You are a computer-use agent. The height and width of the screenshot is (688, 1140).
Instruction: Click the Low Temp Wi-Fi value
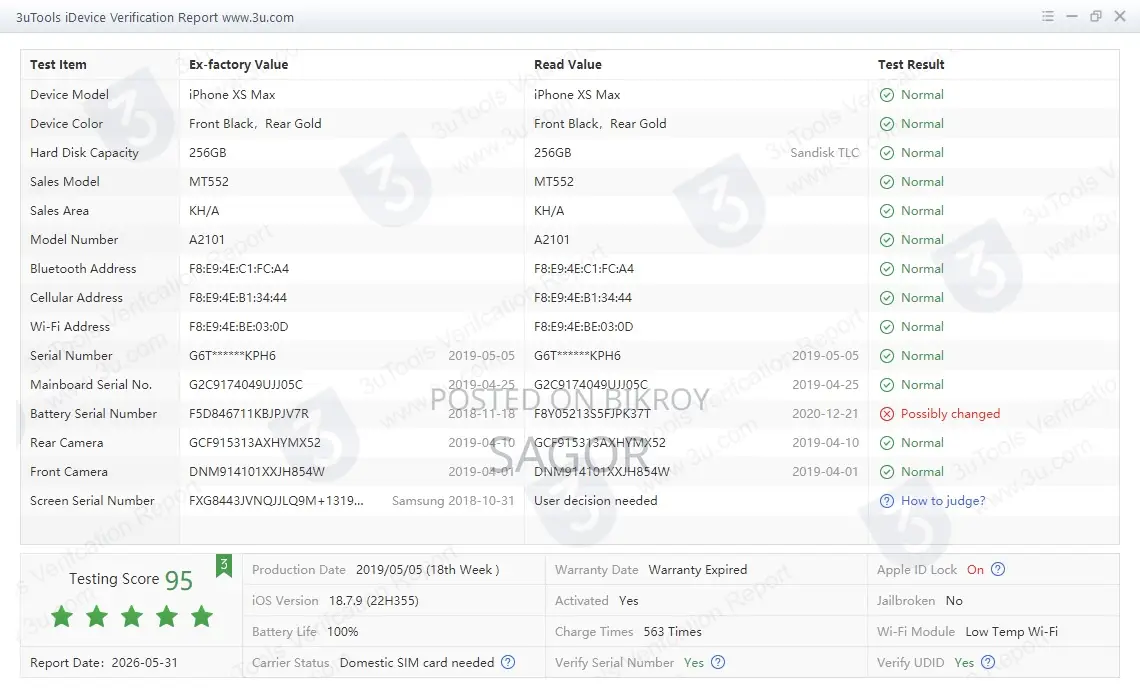[1011, 631]
